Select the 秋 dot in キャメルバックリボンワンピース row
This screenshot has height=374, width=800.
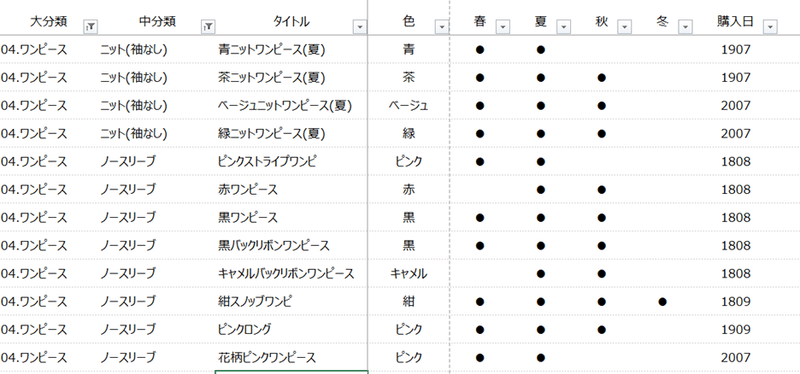pos(602,275)
